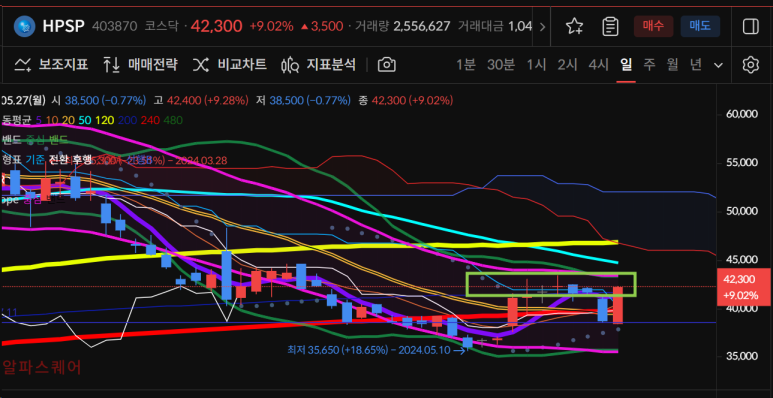
Task: Click the 최저 35,650 low marker label
Action: tap(376, 350)
